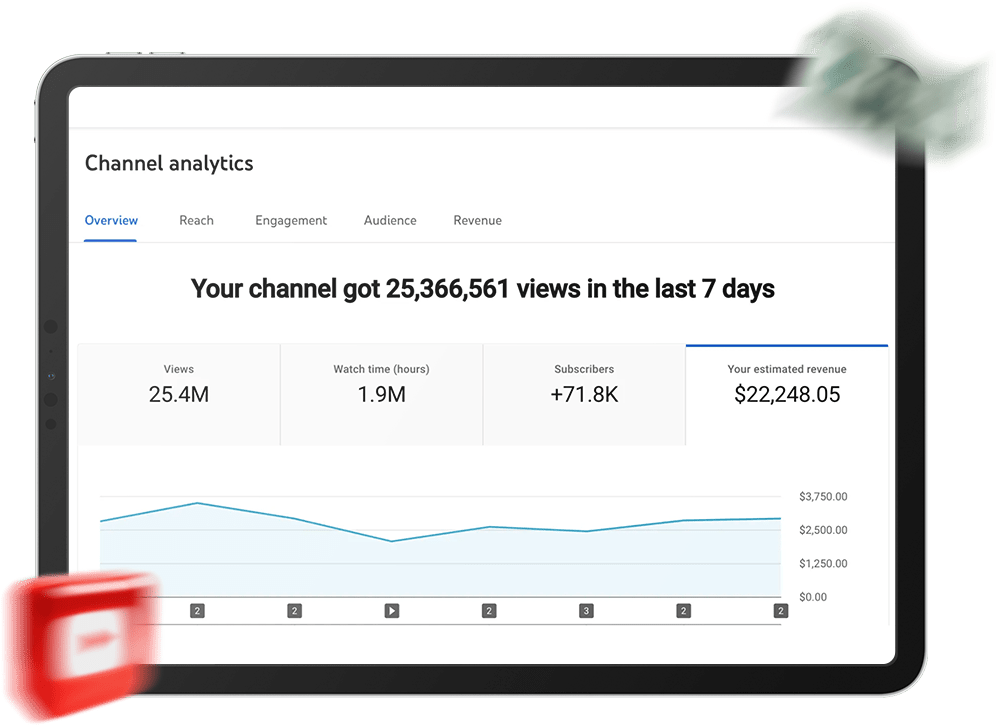Click the highest peak of the revenue line
The image size is (998, 726).
click(x=198, y=503)
